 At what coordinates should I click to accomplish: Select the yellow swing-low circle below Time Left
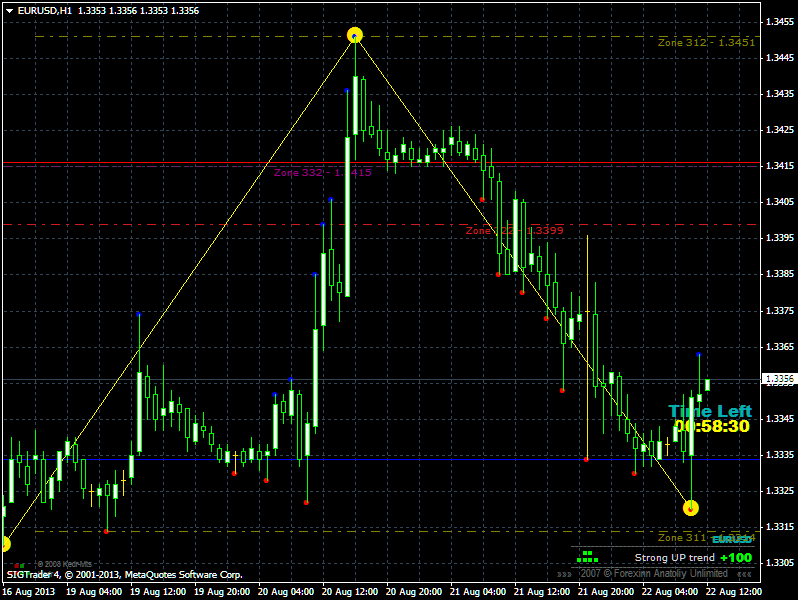point(691,508)
